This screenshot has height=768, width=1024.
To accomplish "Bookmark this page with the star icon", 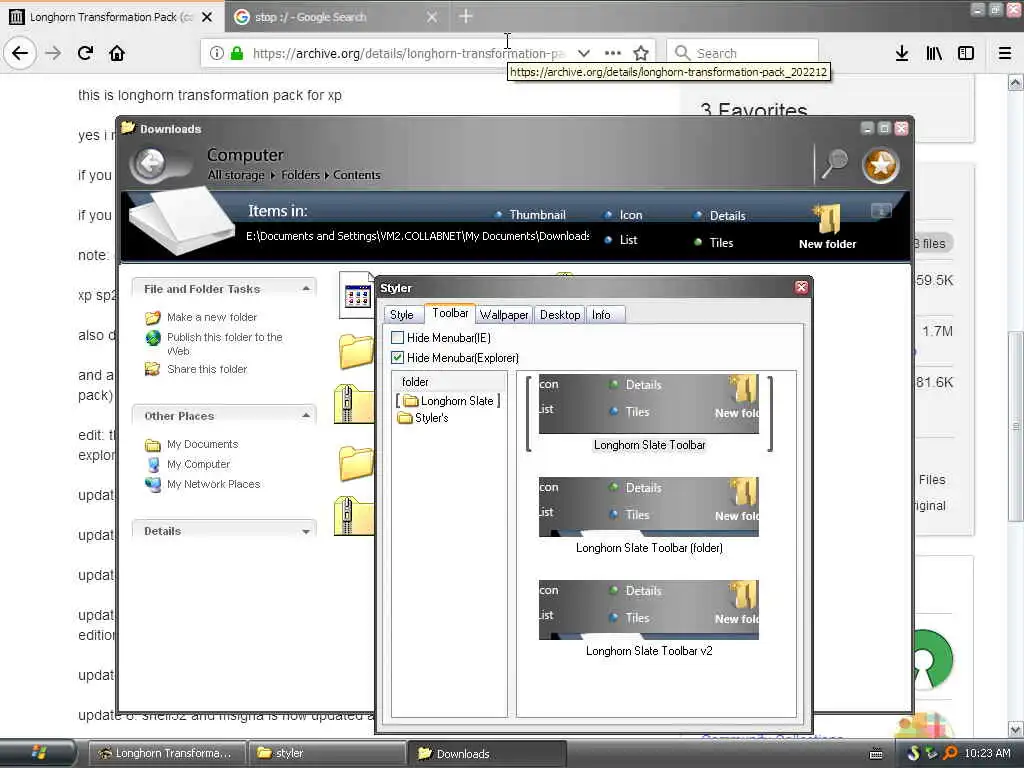I will tap(641, 53).
